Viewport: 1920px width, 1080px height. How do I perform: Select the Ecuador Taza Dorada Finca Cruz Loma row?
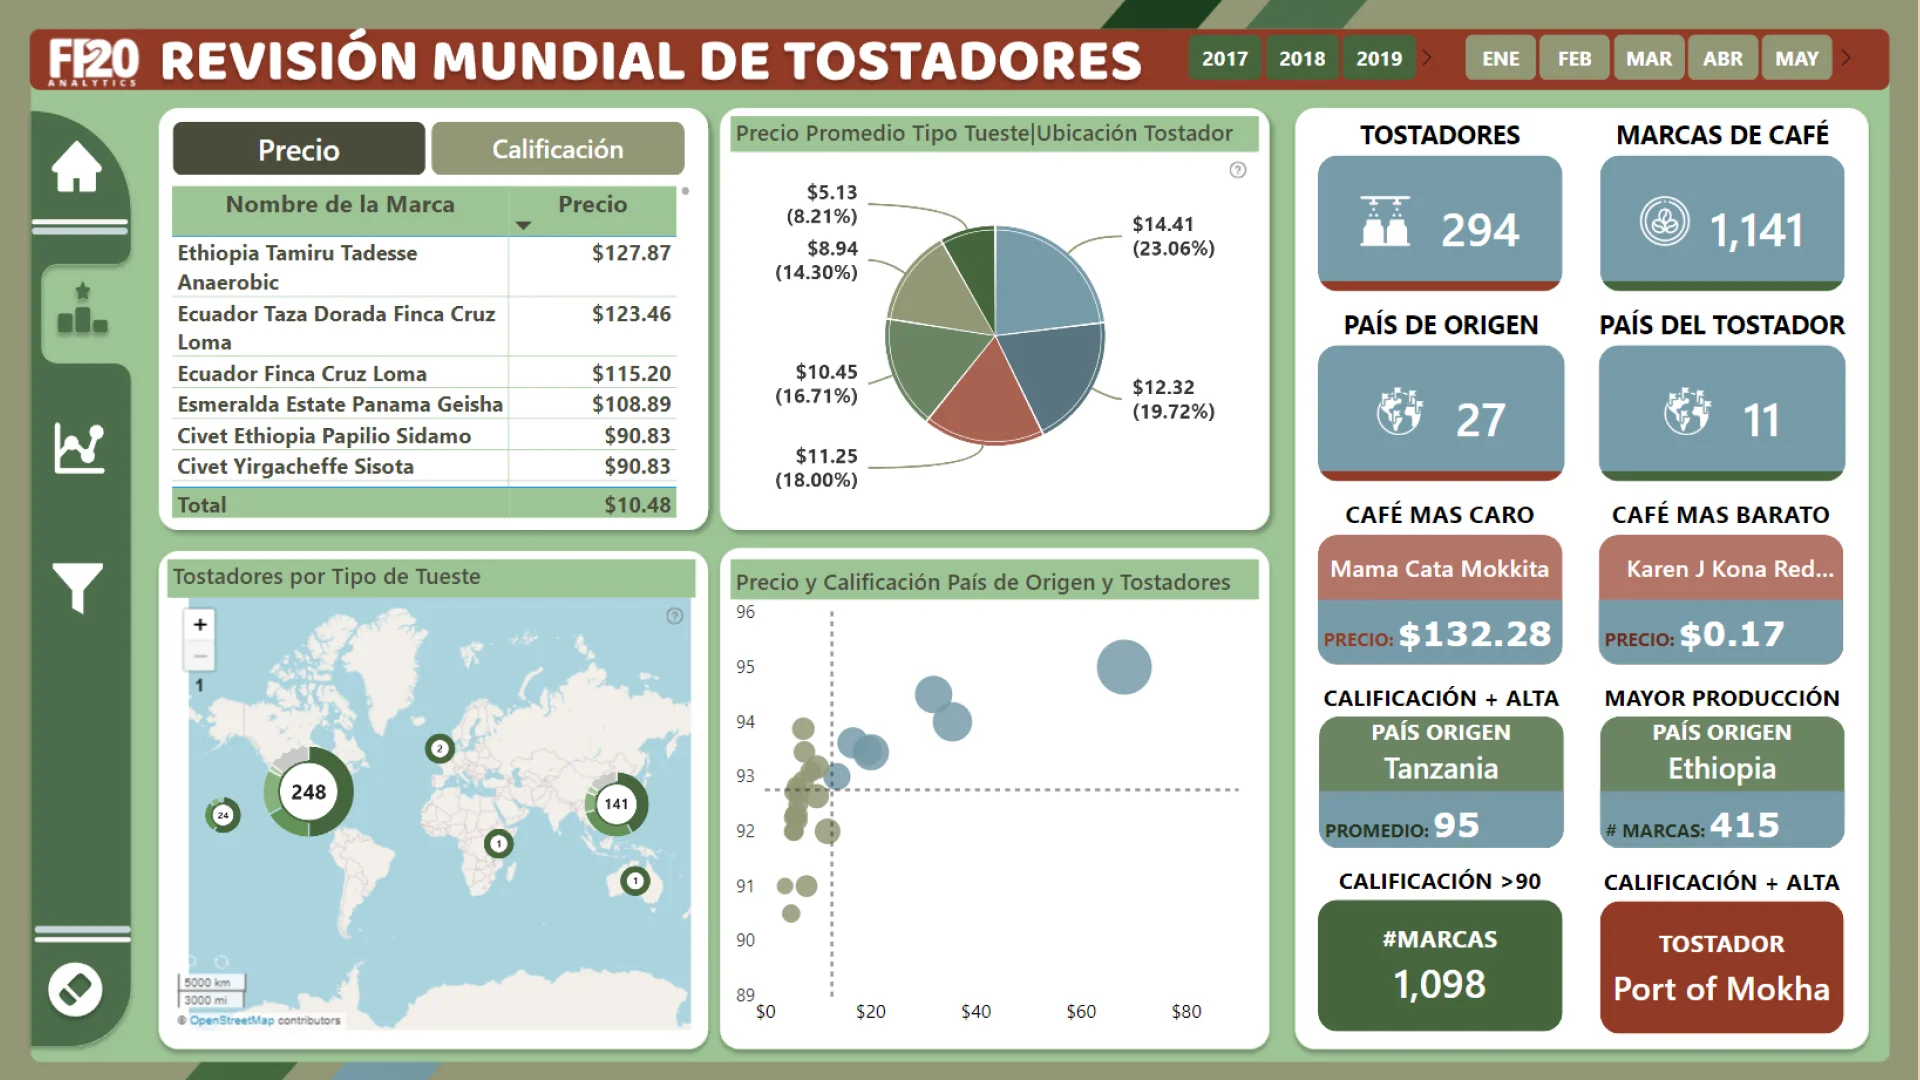[x=424, y=327]
